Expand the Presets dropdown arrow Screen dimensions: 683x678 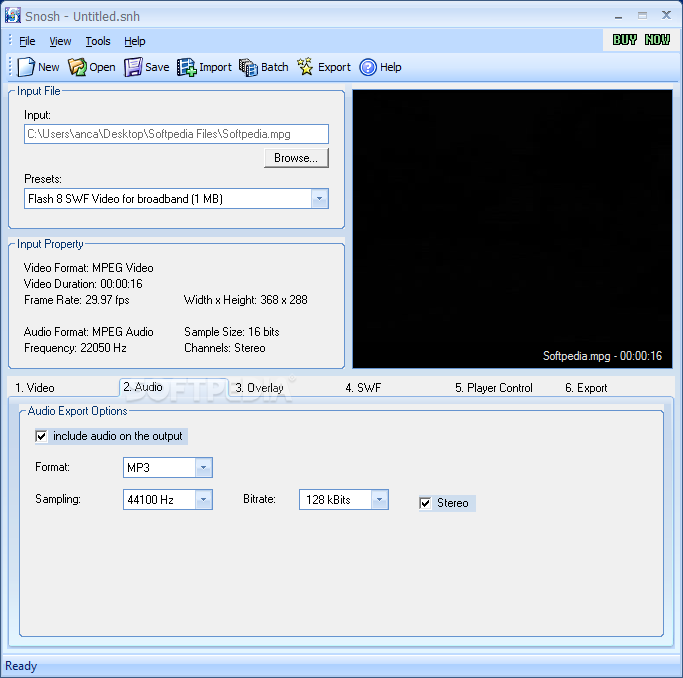click(x=320, y=199)
